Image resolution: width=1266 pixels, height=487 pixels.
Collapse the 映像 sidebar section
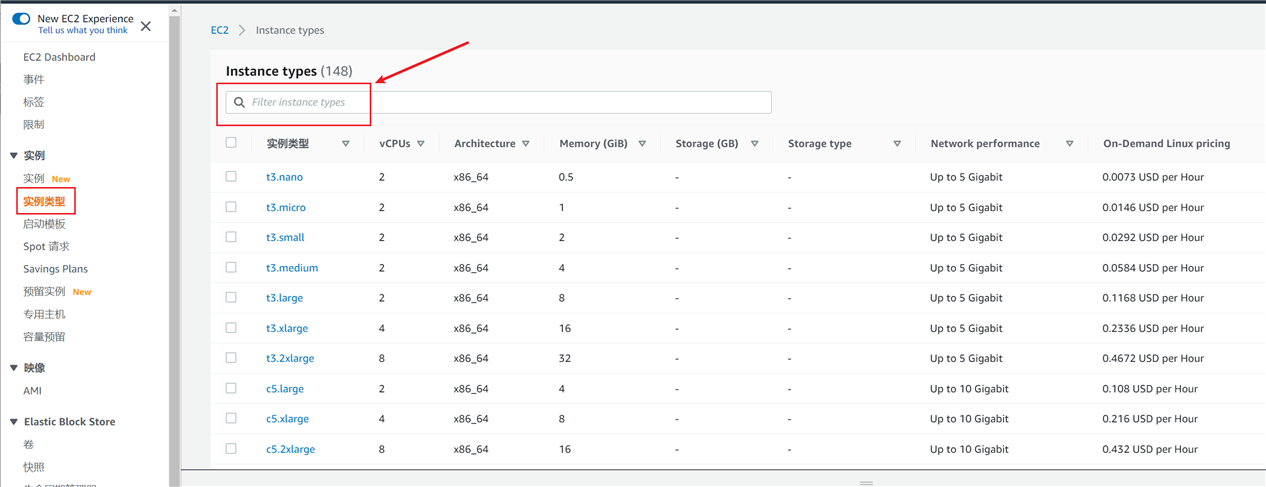(x=14, y=368)
